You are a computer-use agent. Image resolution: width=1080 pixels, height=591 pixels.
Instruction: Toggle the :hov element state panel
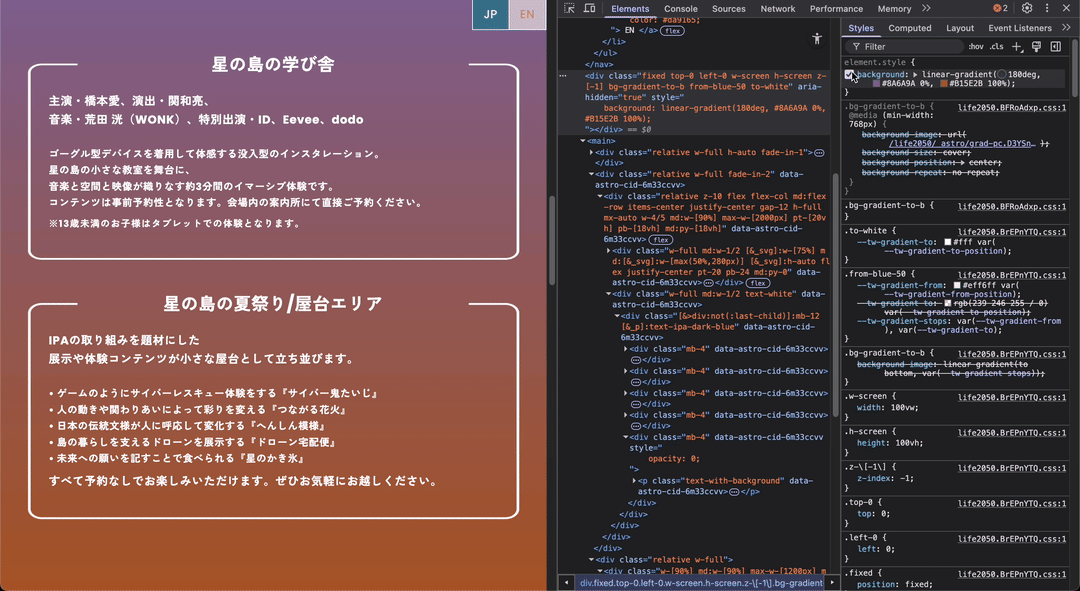click(976, 47)
